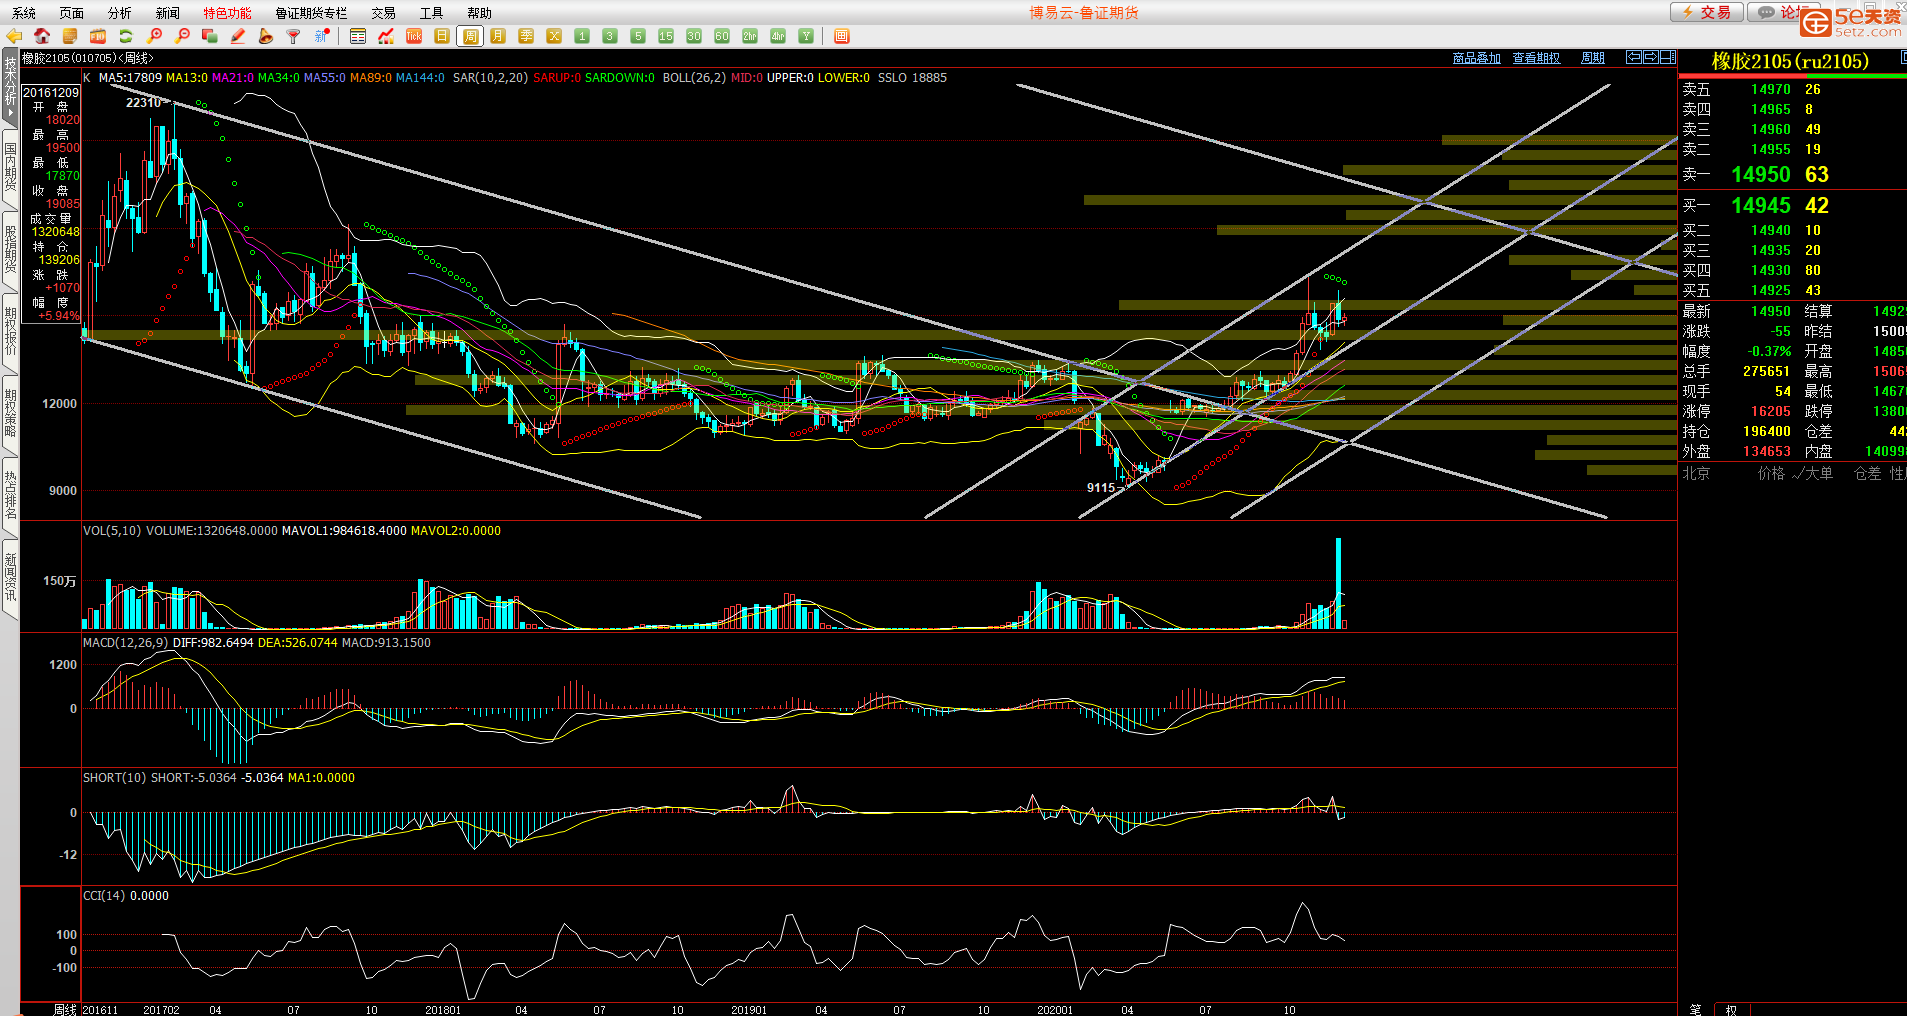Click the 新 news notification icon
The image size is (1907, 1016).
click(x=322, y=36)
